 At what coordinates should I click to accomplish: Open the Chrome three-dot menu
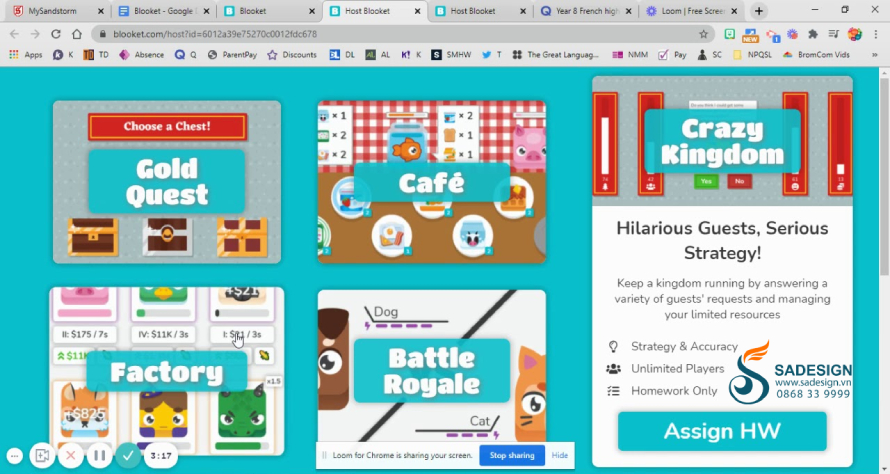coord(876,34)
